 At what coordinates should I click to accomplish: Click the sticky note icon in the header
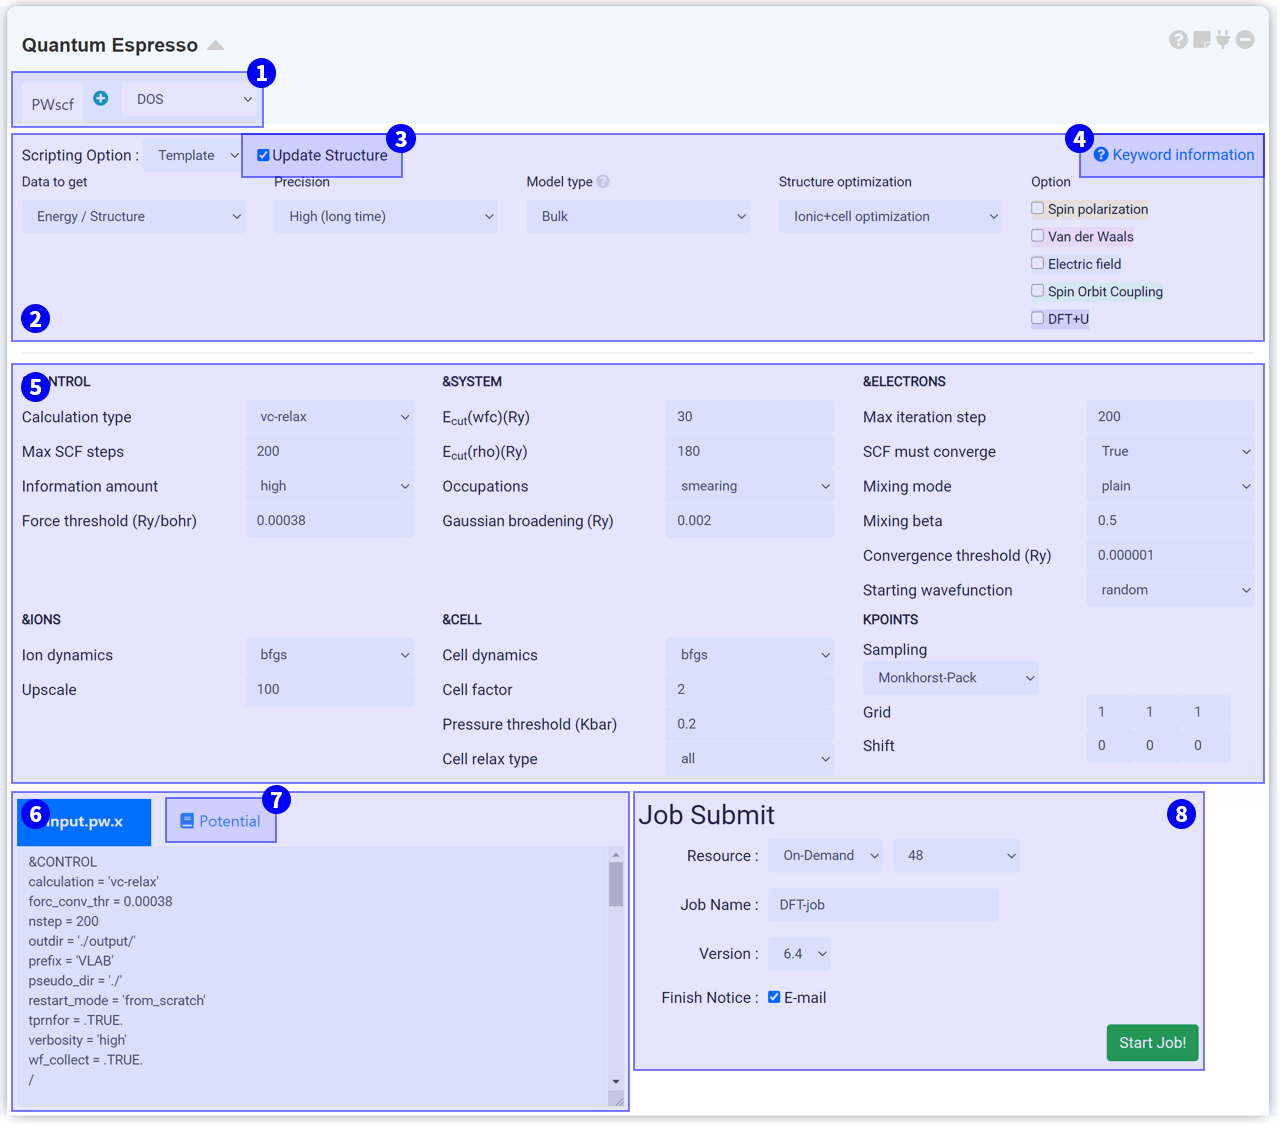tap(1201, 40)
